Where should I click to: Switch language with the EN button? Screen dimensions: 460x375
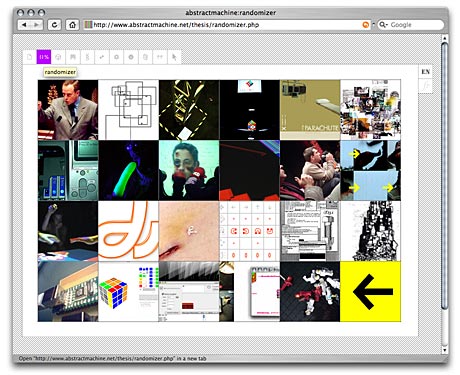coord(425,72)
